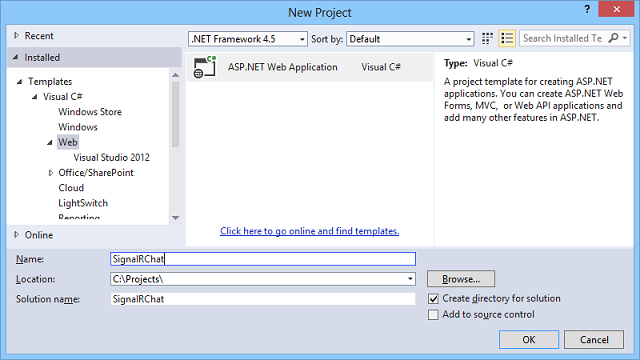The height and width of the screenshot is (360, 640).
Task: Open the Location path dropdown
Action: click(410, 279)
